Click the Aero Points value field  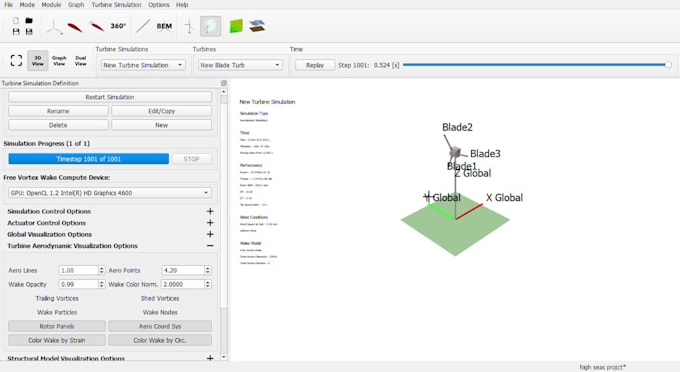point(183,270)
